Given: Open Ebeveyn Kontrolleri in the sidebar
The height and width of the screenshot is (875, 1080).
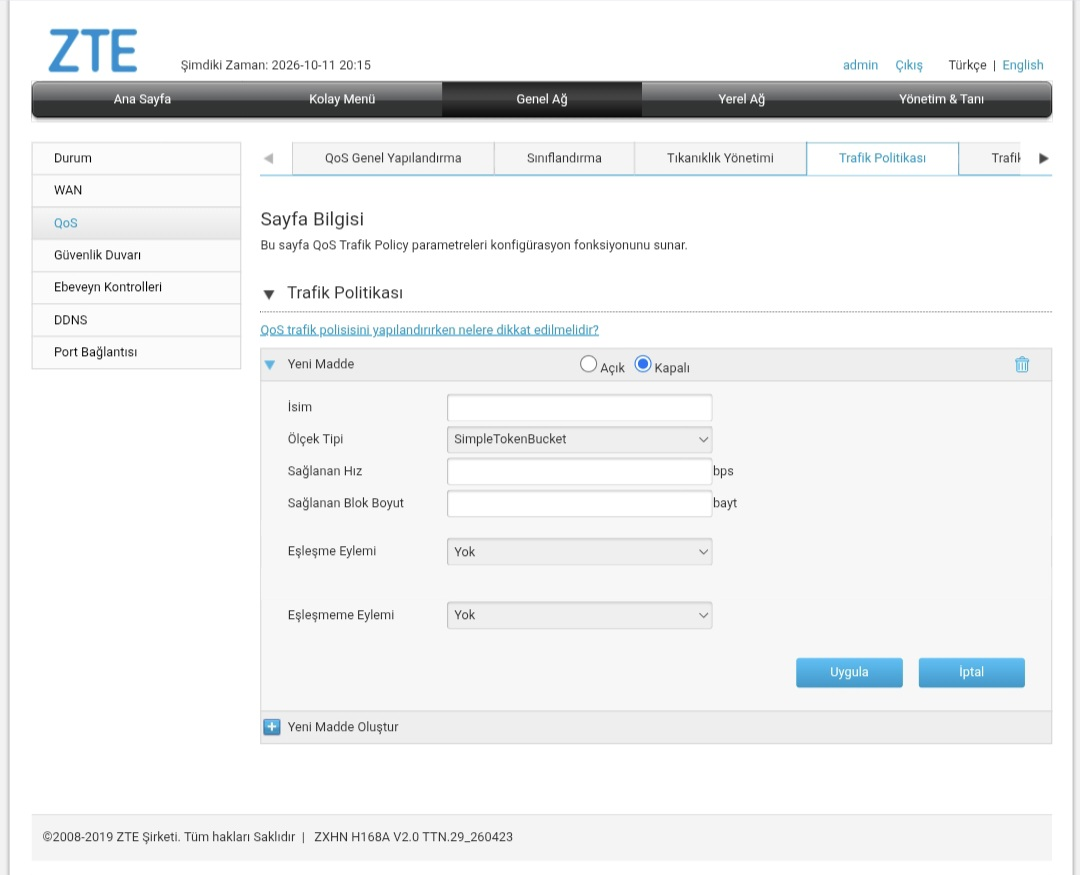Looking at the screenshot, I should [136, 287].
